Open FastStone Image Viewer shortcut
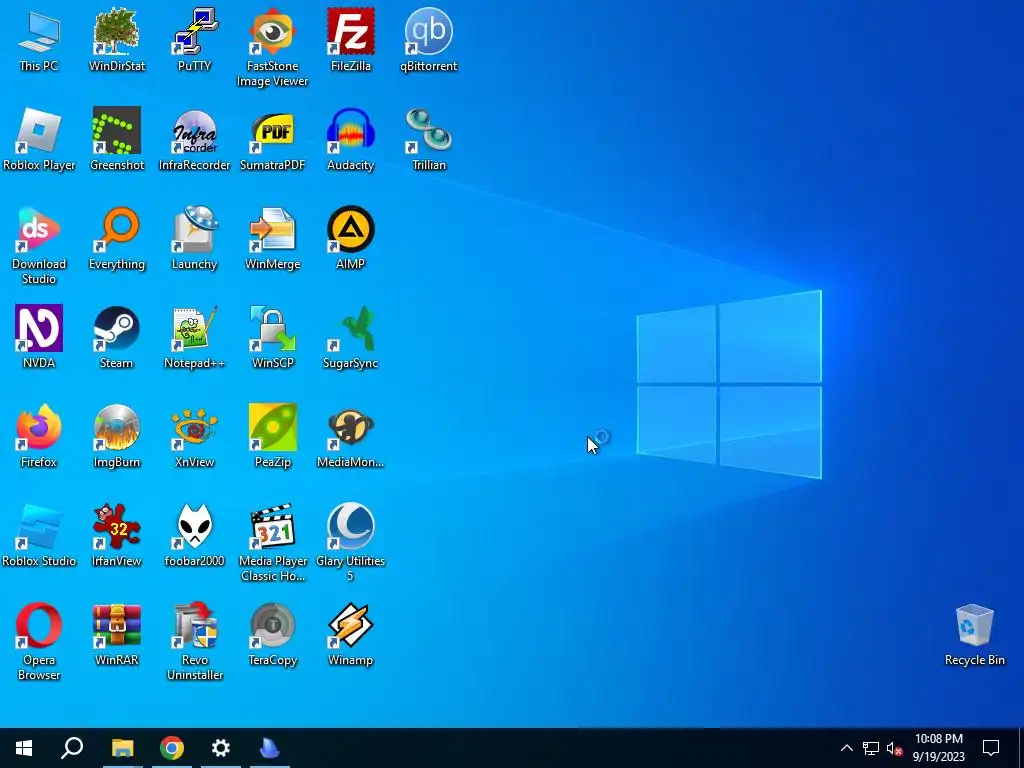 pyautogui.click(x=272, y=47)
